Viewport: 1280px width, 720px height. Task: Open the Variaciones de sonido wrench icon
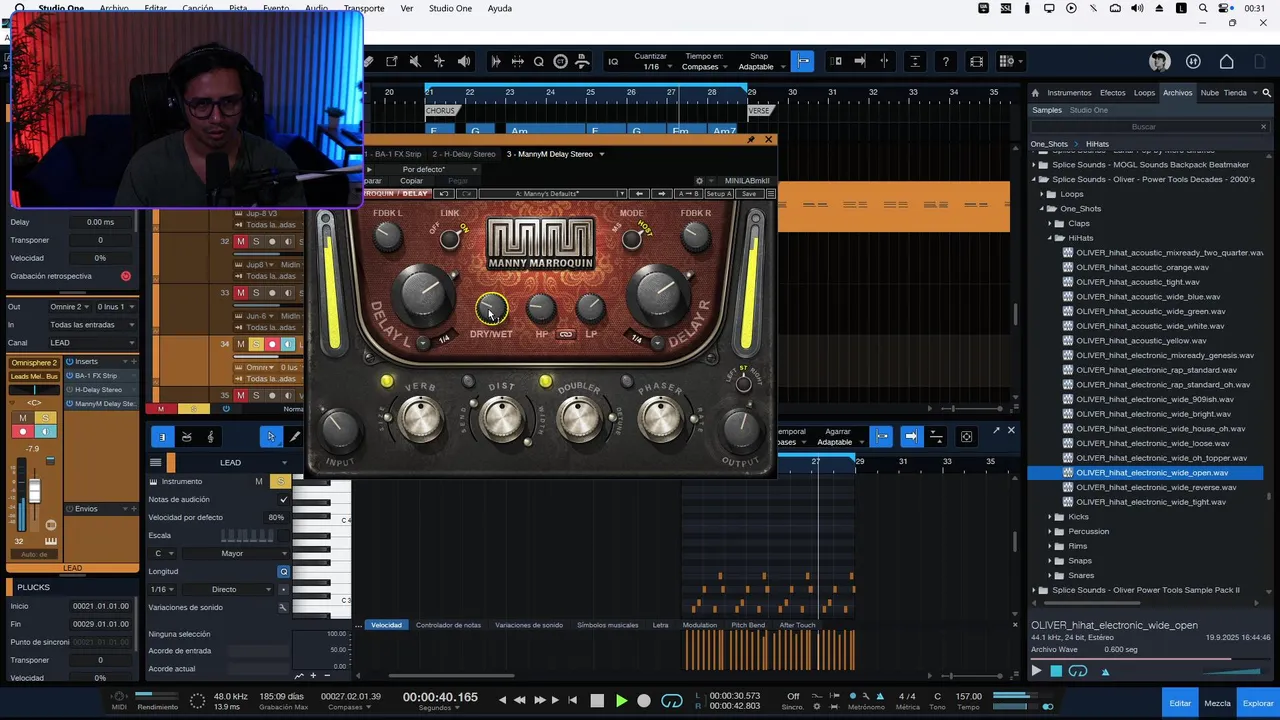283,607
